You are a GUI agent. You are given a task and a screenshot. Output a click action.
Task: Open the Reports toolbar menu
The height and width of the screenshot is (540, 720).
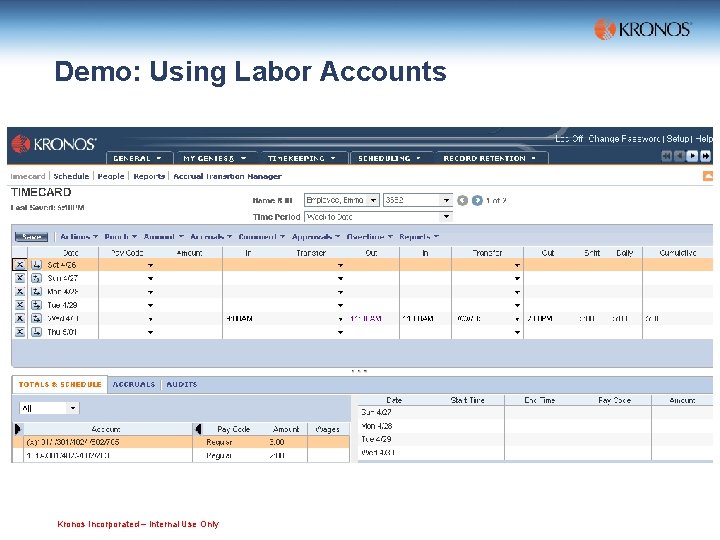[x=419, y=236]
